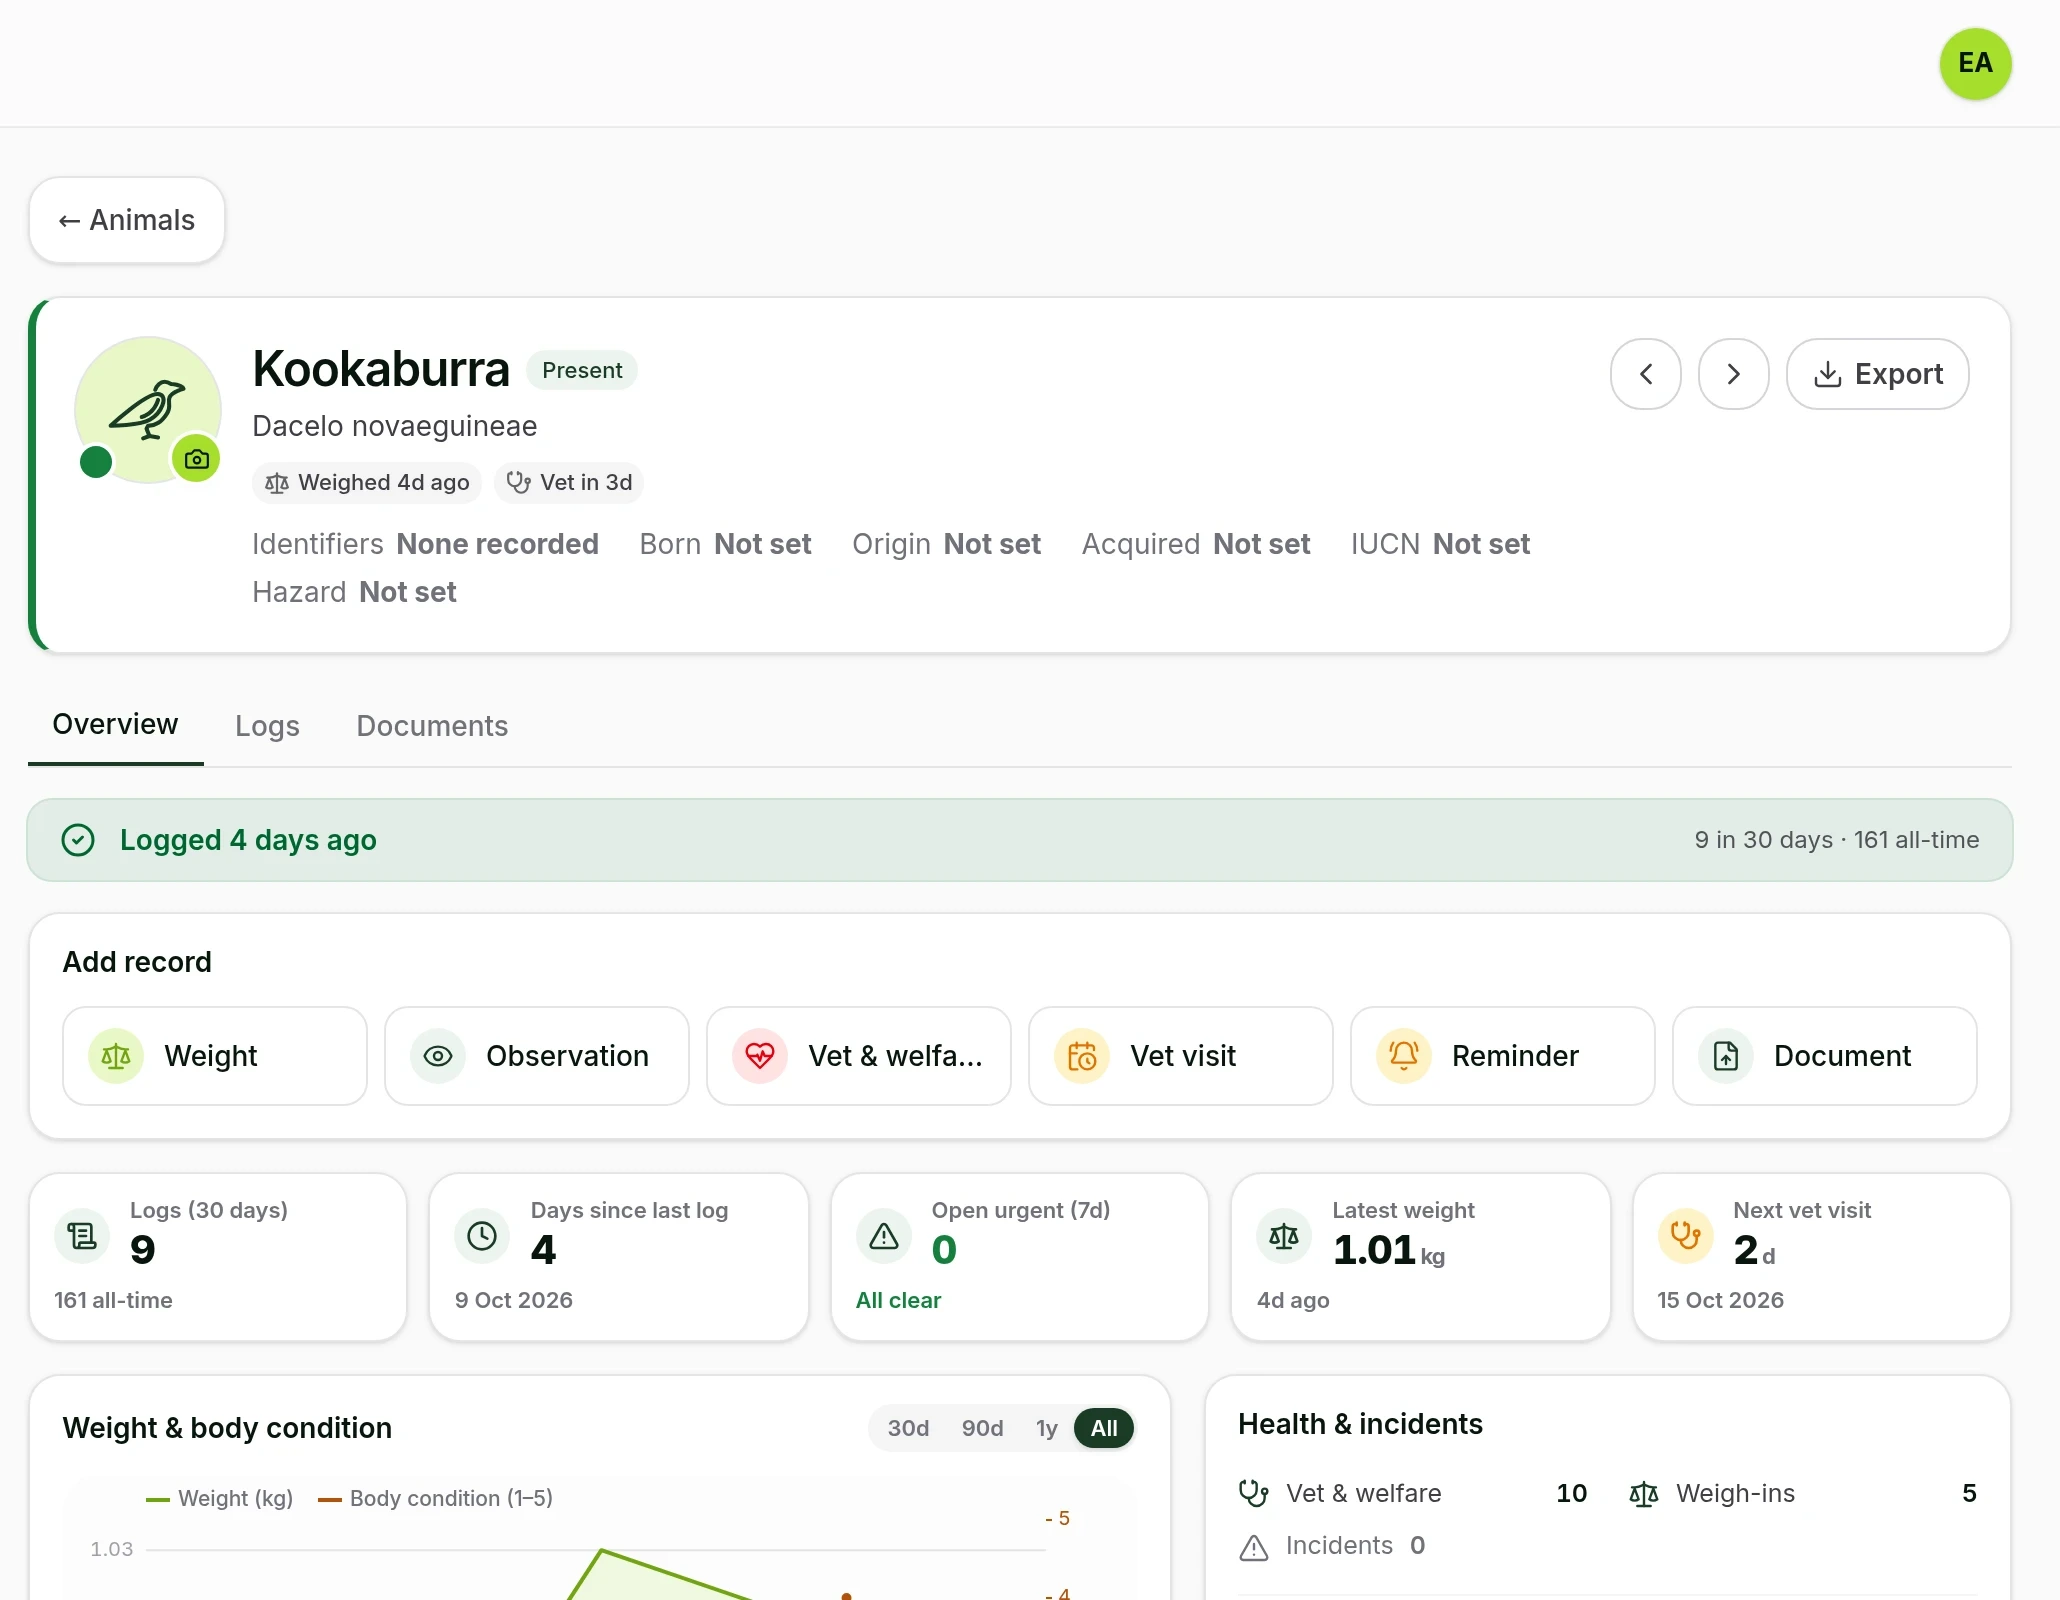Click the check icon in Logged banner
2060x1600 pixels.
[x=78, y=840]
